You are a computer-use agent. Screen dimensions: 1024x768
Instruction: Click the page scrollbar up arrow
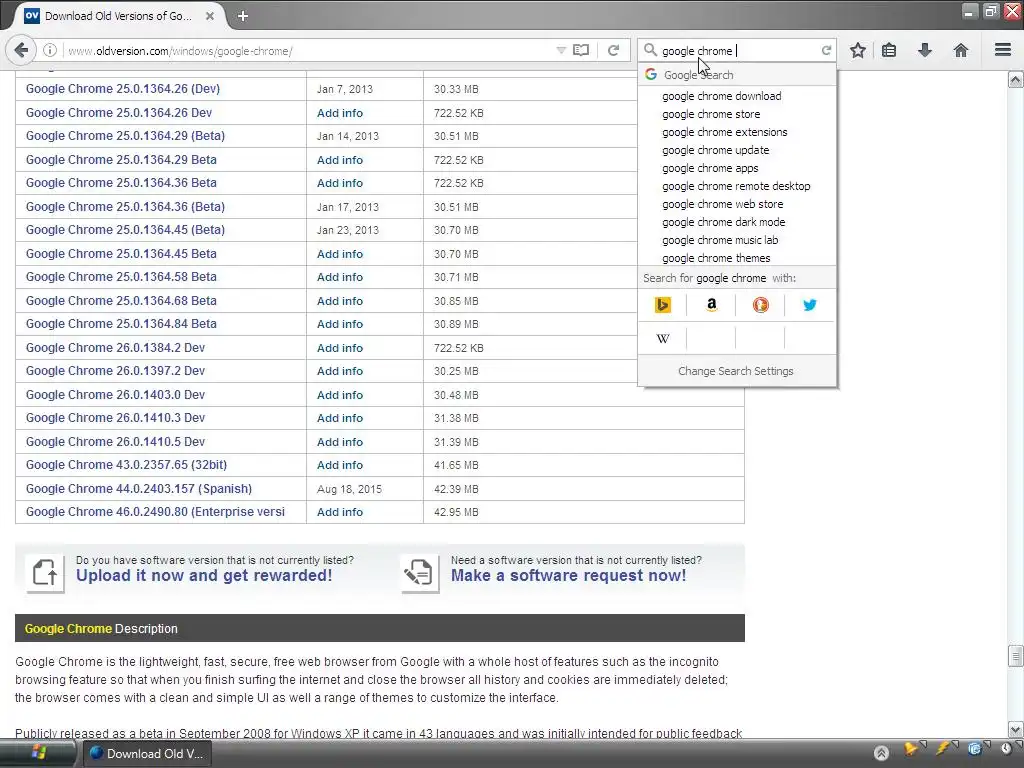coord(1015,80)
